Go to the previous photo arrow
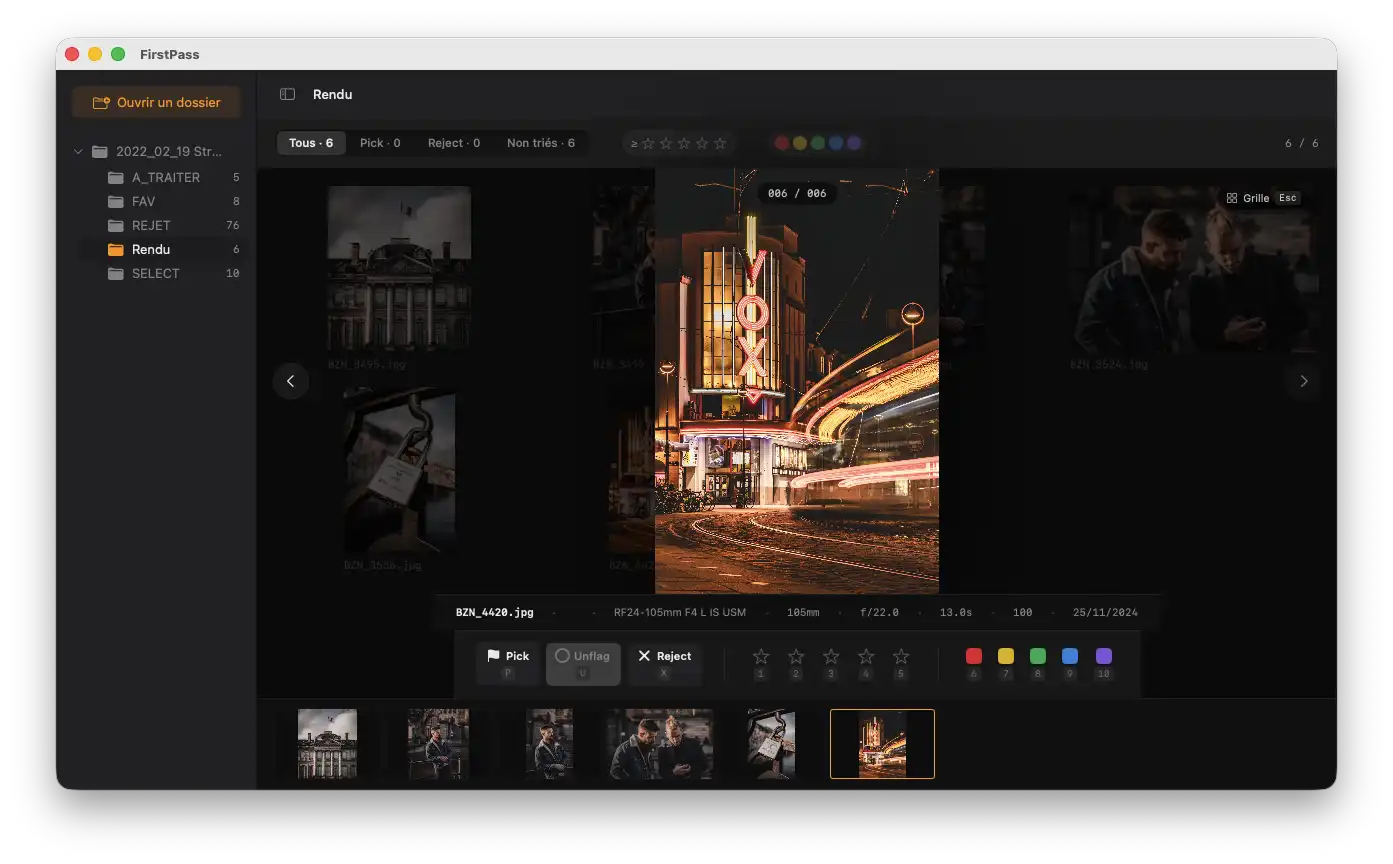This screenshot has height=864, width=1393. (291, 381)
